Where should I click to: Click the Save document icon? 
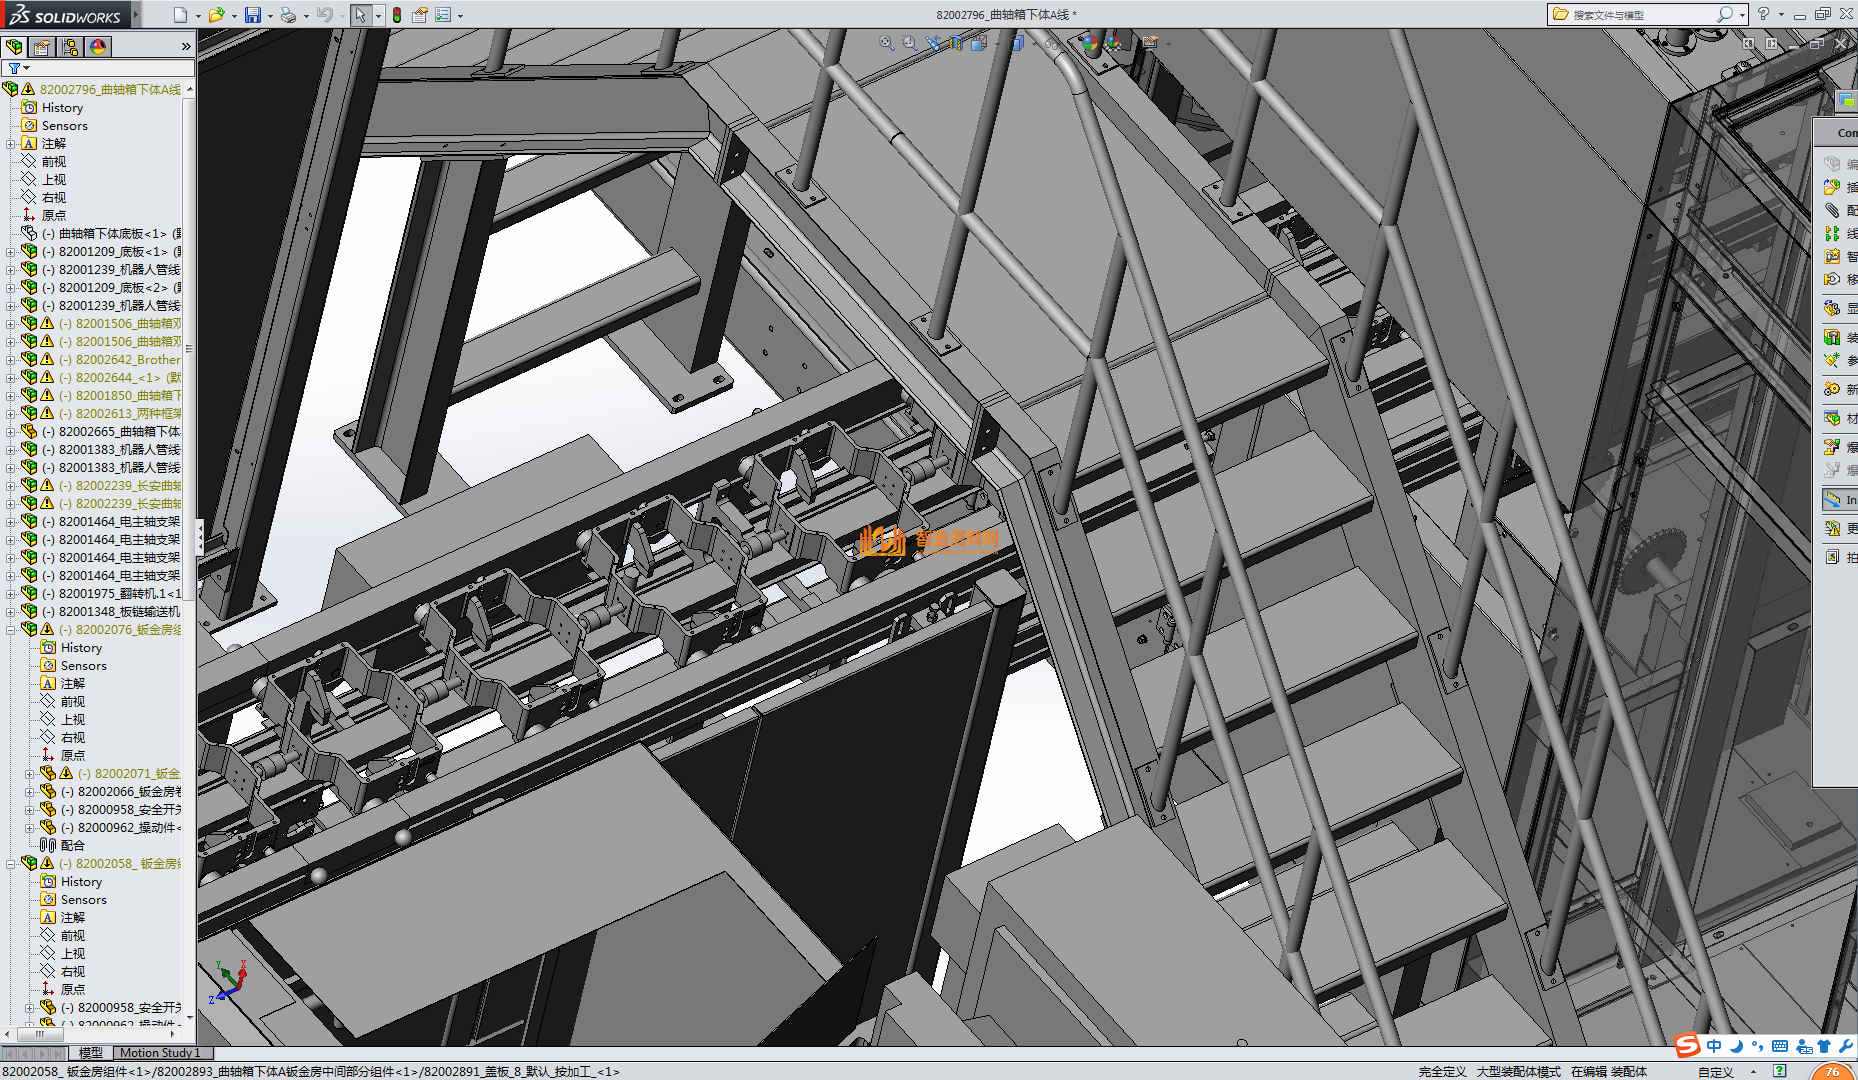point(253,15)
